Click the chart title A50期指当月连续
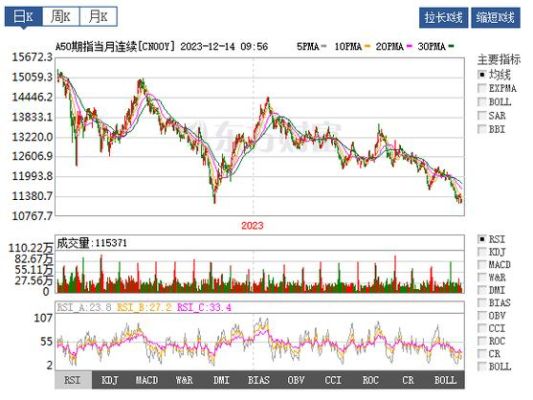 96,46
